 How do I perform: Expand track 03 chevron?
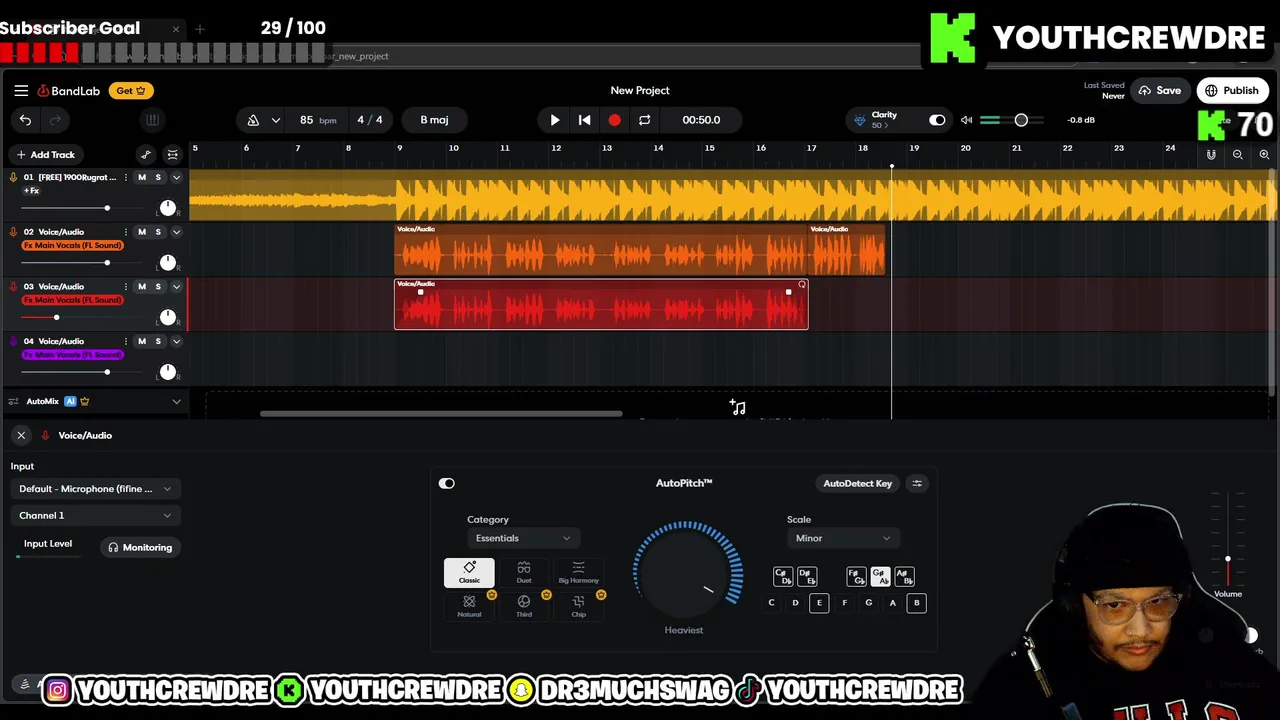[x=176, y=287]
